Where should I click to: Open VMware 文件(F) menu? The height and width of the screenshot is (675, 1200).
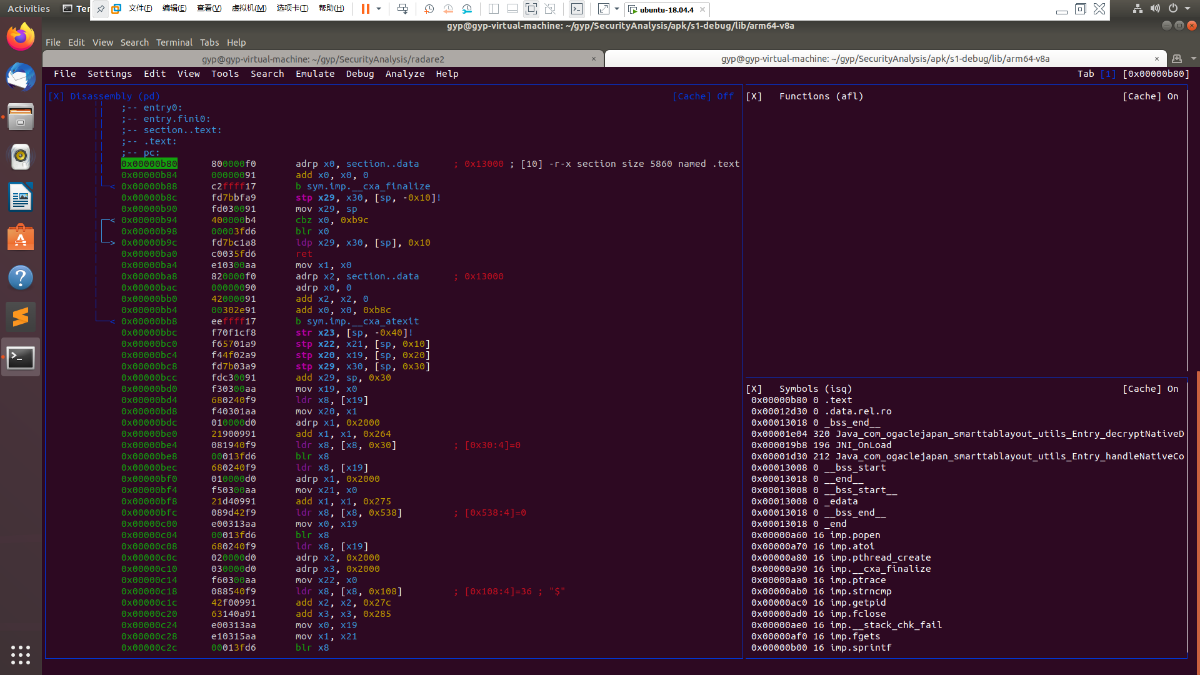pyautogui.click(x=141, y=8)
